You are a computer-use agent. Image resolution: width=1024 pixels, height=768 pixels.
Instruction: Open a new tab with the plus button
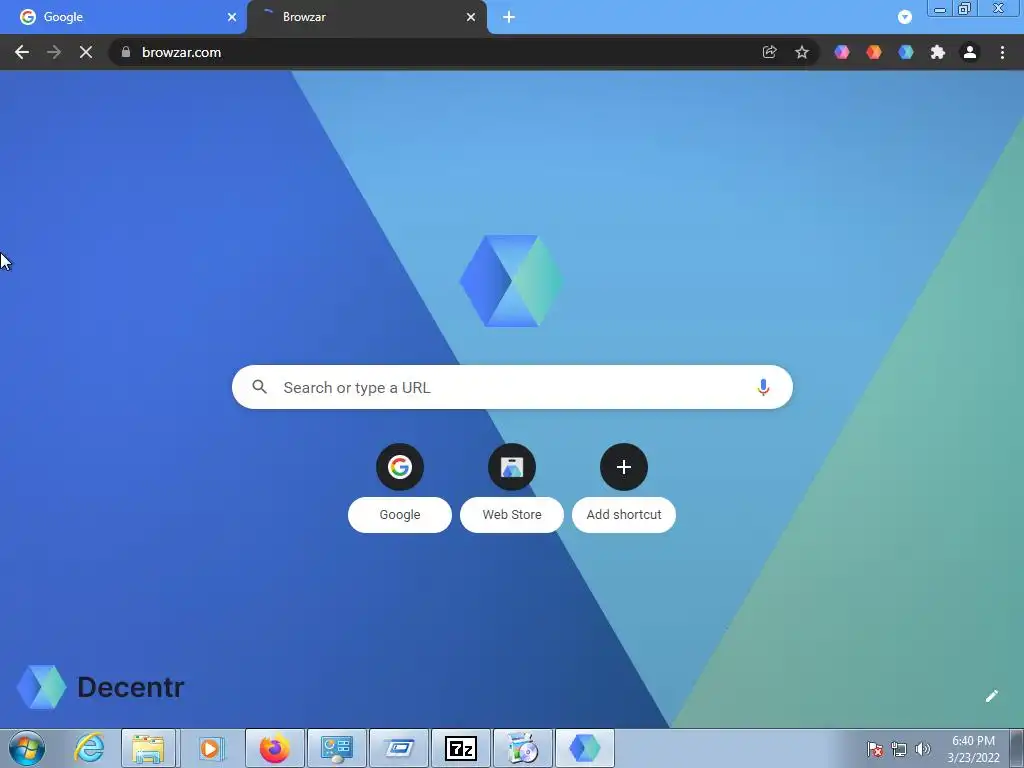click(x=509, y=17)
